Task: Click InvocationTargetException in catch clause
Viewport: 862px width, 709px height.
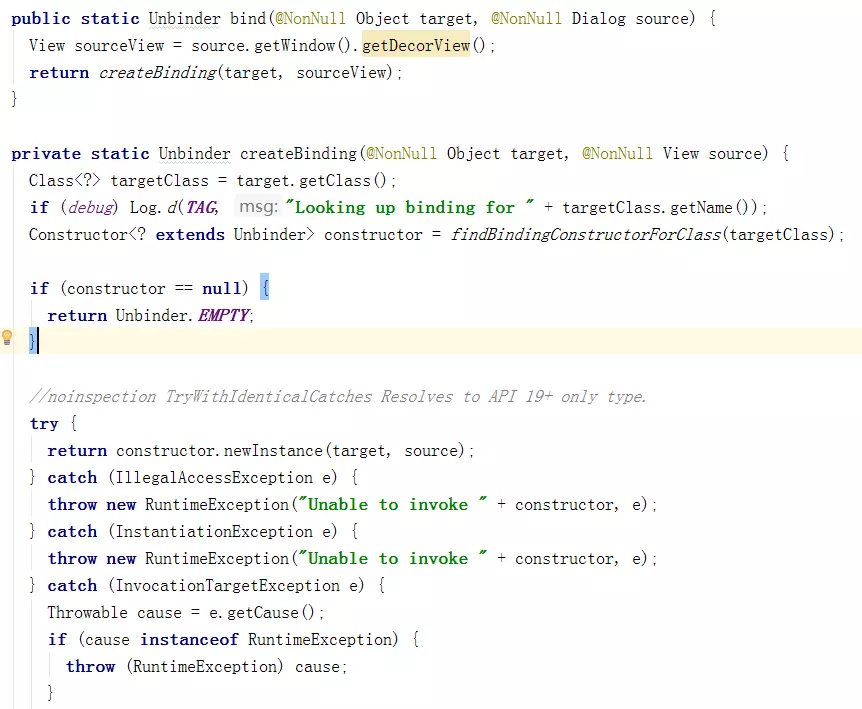Action: pyautogui.click(x=228, y=585)
